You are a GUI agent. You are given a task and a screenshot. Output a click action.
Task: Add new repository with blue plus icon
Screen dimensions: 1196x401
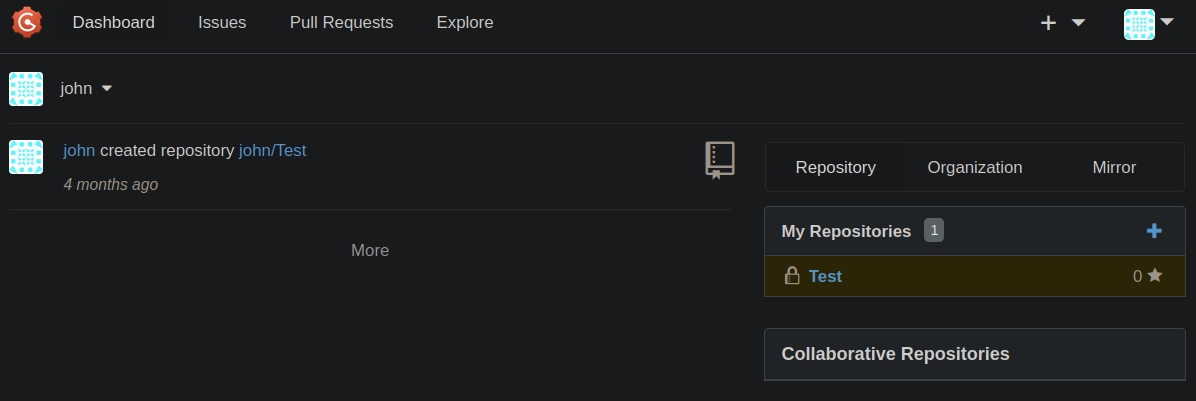pos(1154,231)
